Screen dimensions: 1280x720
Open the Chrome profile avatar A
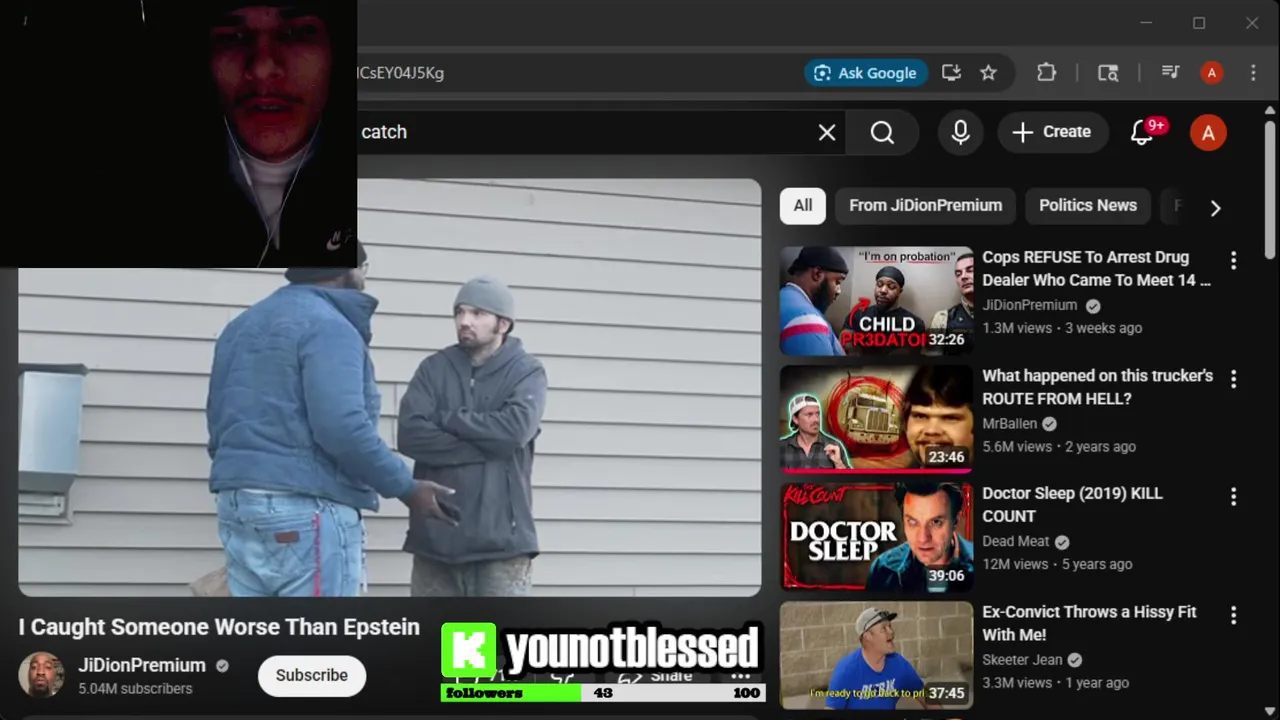[1212, 73]
